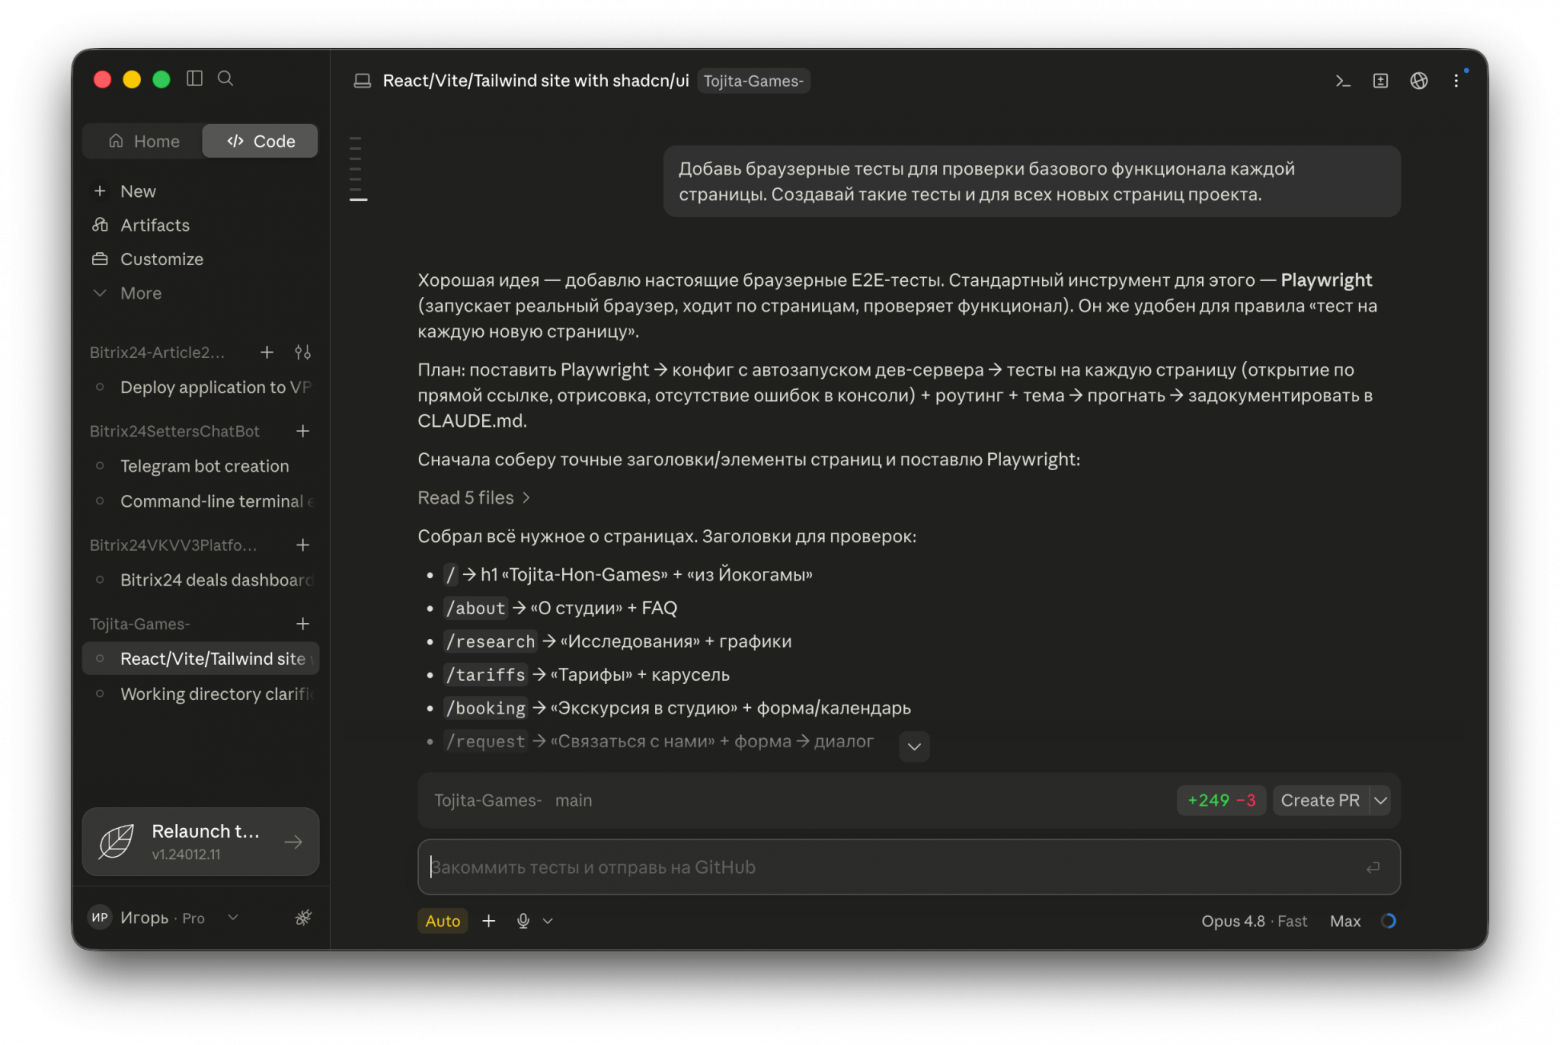Select React/Vite/Tailwind site session
This screenshot has width=1560, height=1045.
click(x=201, y=659)
